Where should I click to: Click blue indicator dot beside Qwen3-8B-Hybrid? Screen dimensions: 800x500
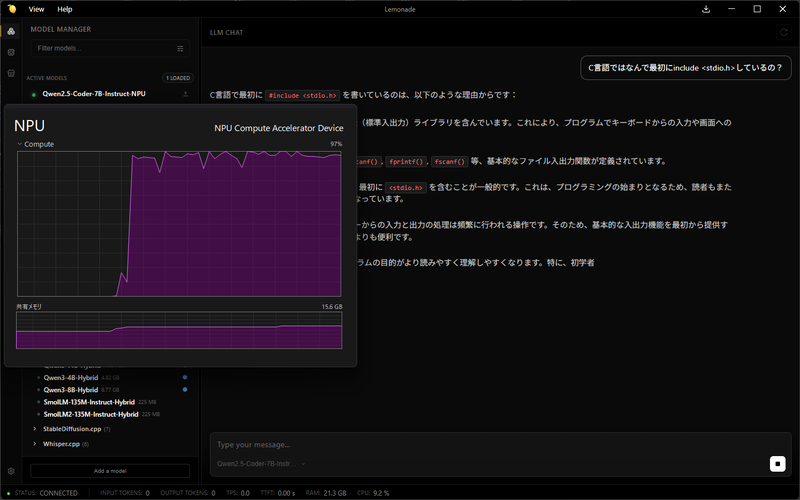pos(185,390)
